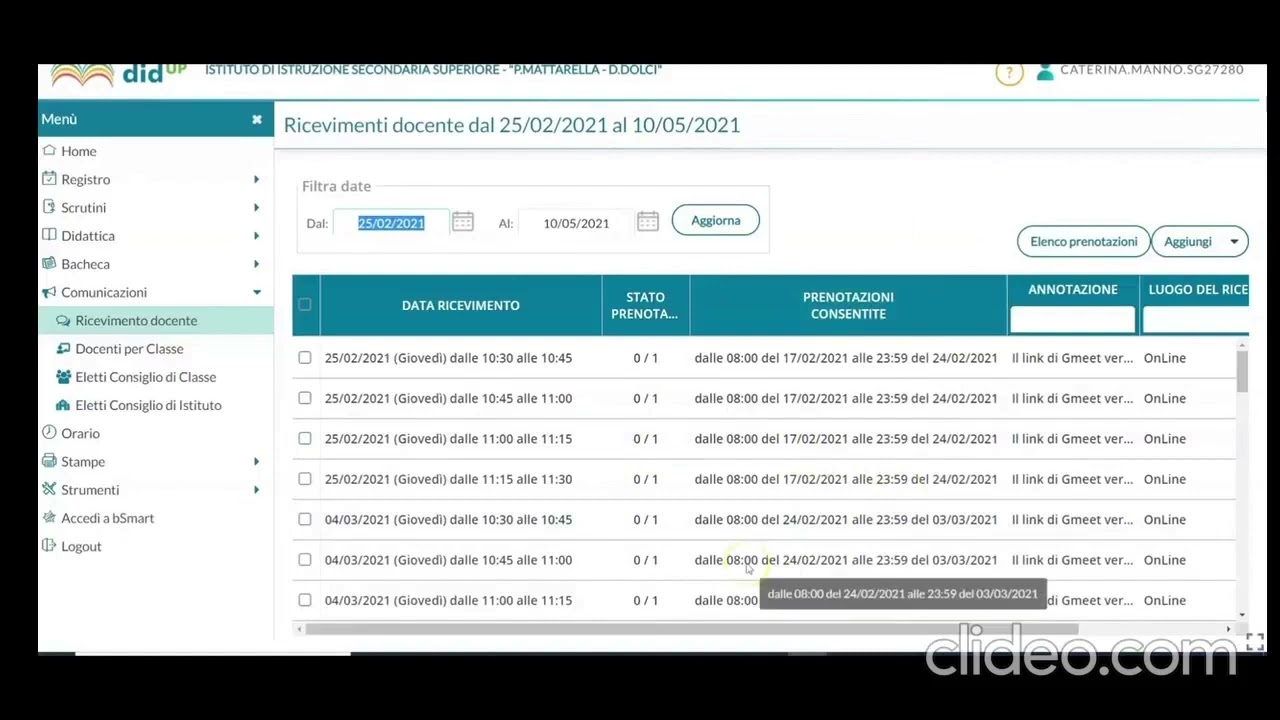Click the Bacheca board icon
1280x720 pixels.
click(49, 264)
